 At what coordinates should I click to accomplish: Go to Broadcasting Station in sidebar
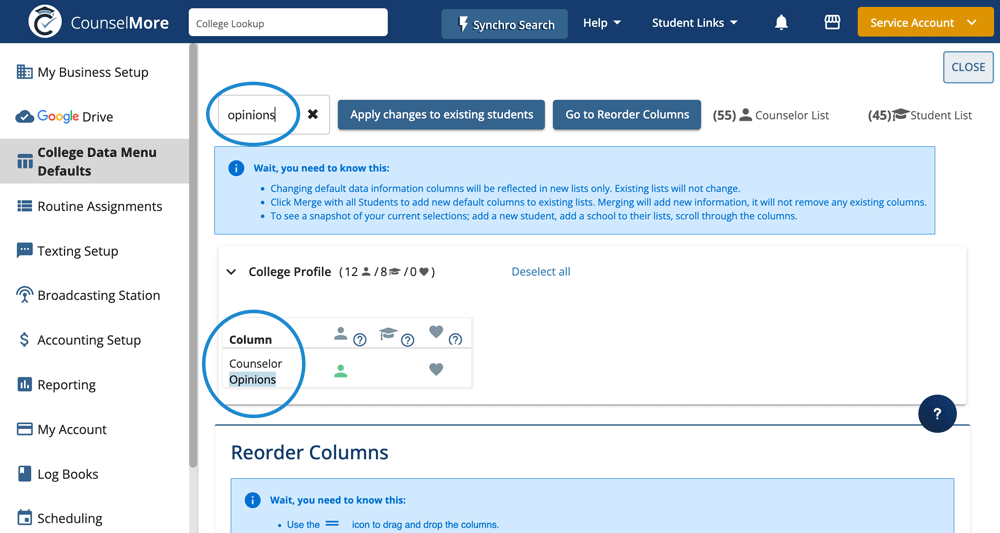pyautogui.click(x=98, y=295)
